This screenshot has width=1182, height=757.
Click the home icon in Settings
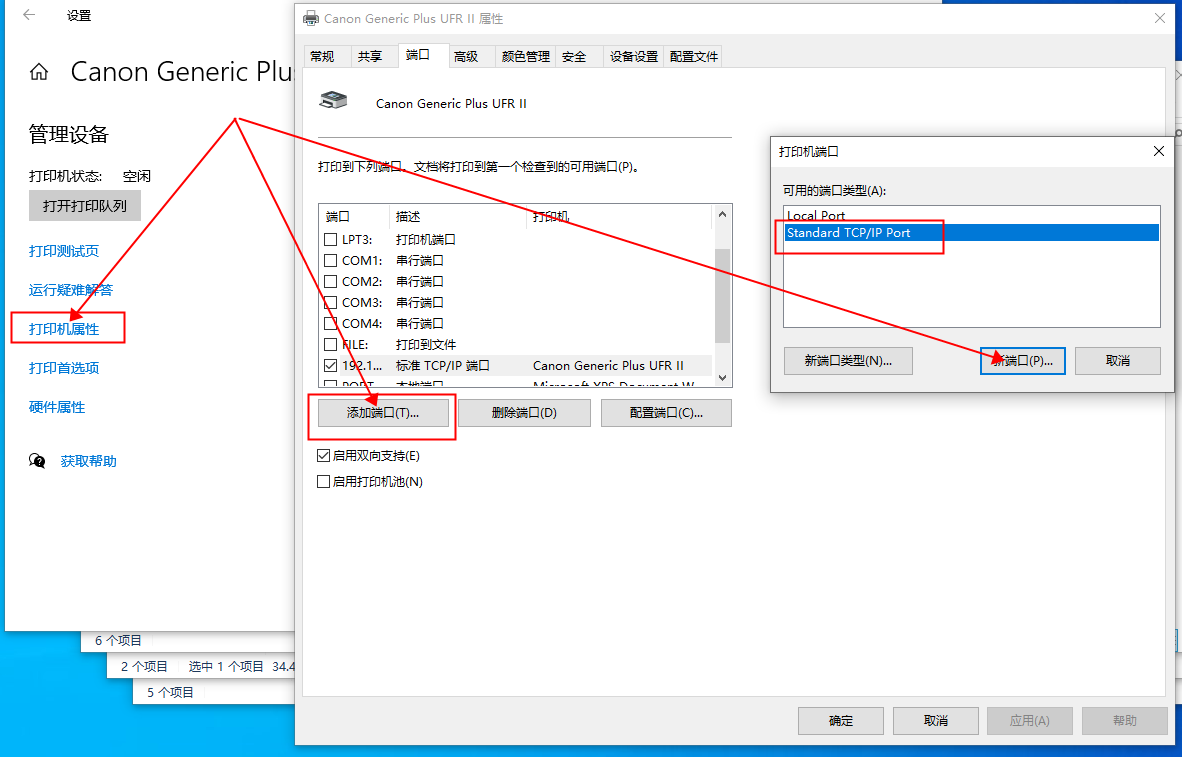point(39,72)
